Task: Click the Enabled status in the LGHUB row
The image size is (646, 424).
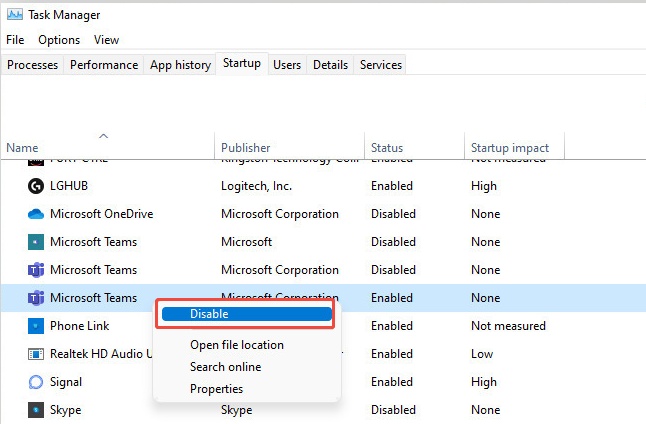Action: pos(391,186)
